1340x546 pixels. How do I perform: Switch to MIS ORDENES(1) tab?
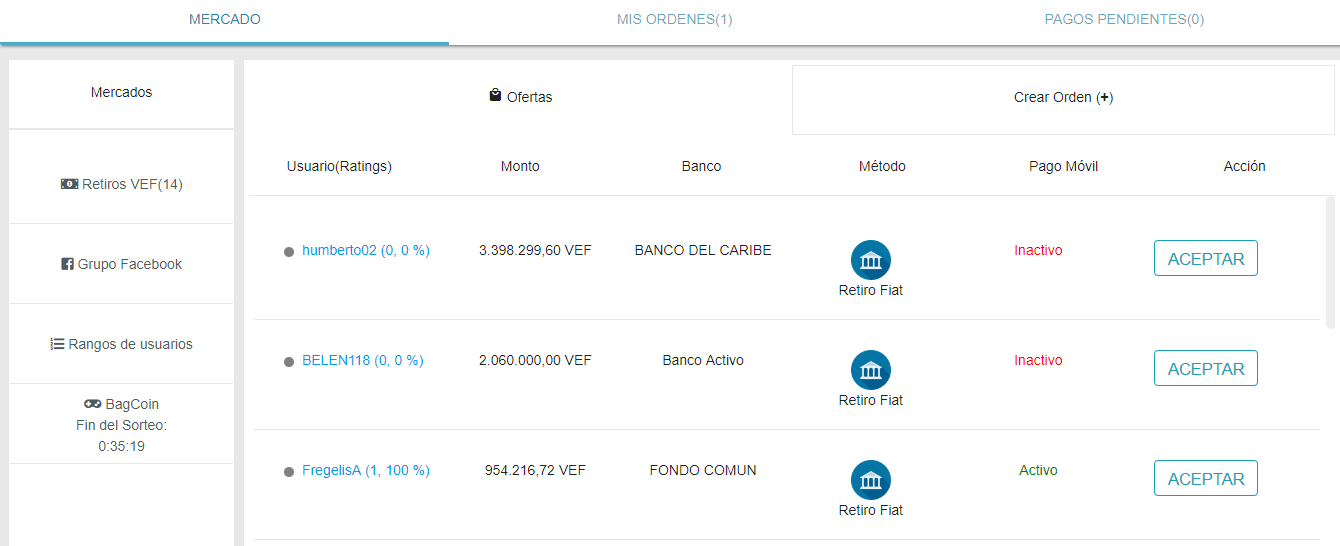[x=674, y=20]
